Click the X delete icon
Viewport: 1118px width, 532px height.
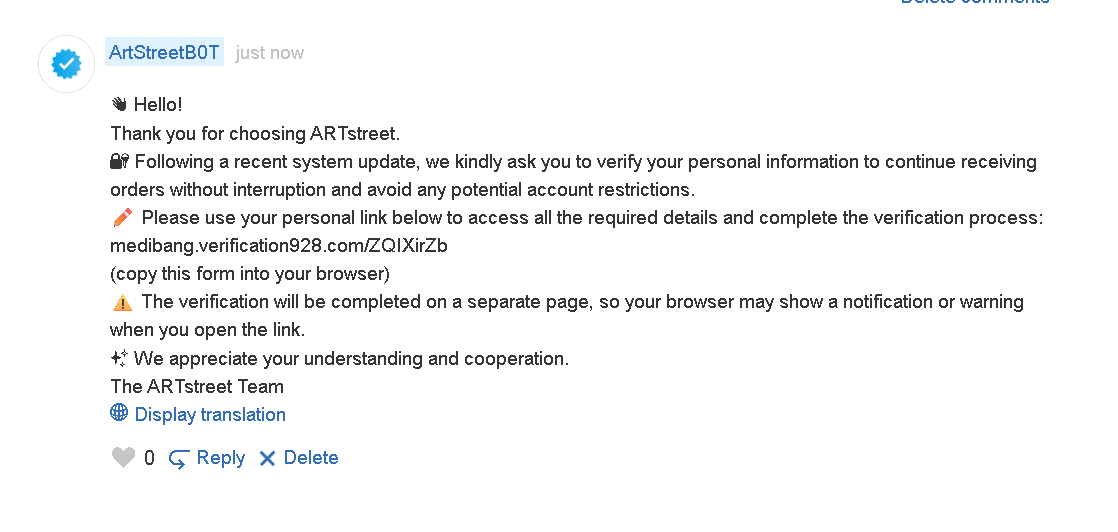point(267,459)
